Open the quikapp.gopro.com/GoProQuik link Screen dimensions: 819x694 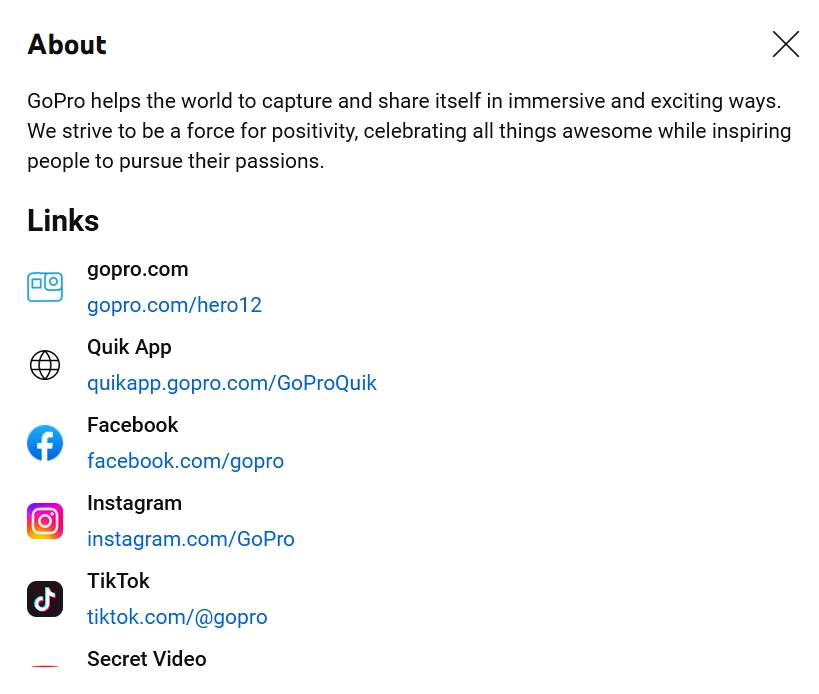click(232, 383)
